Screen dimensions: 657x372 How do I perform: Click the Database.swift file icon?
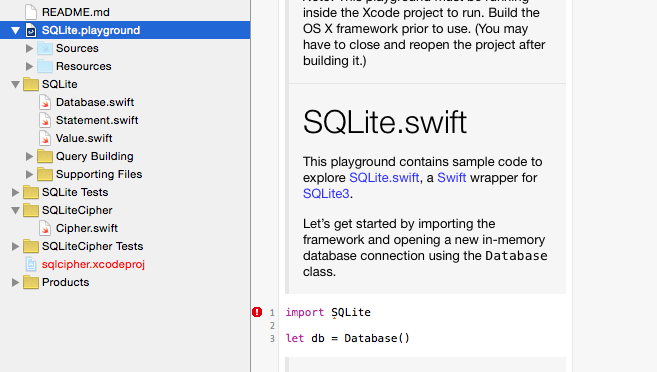[x=45, y=102]
